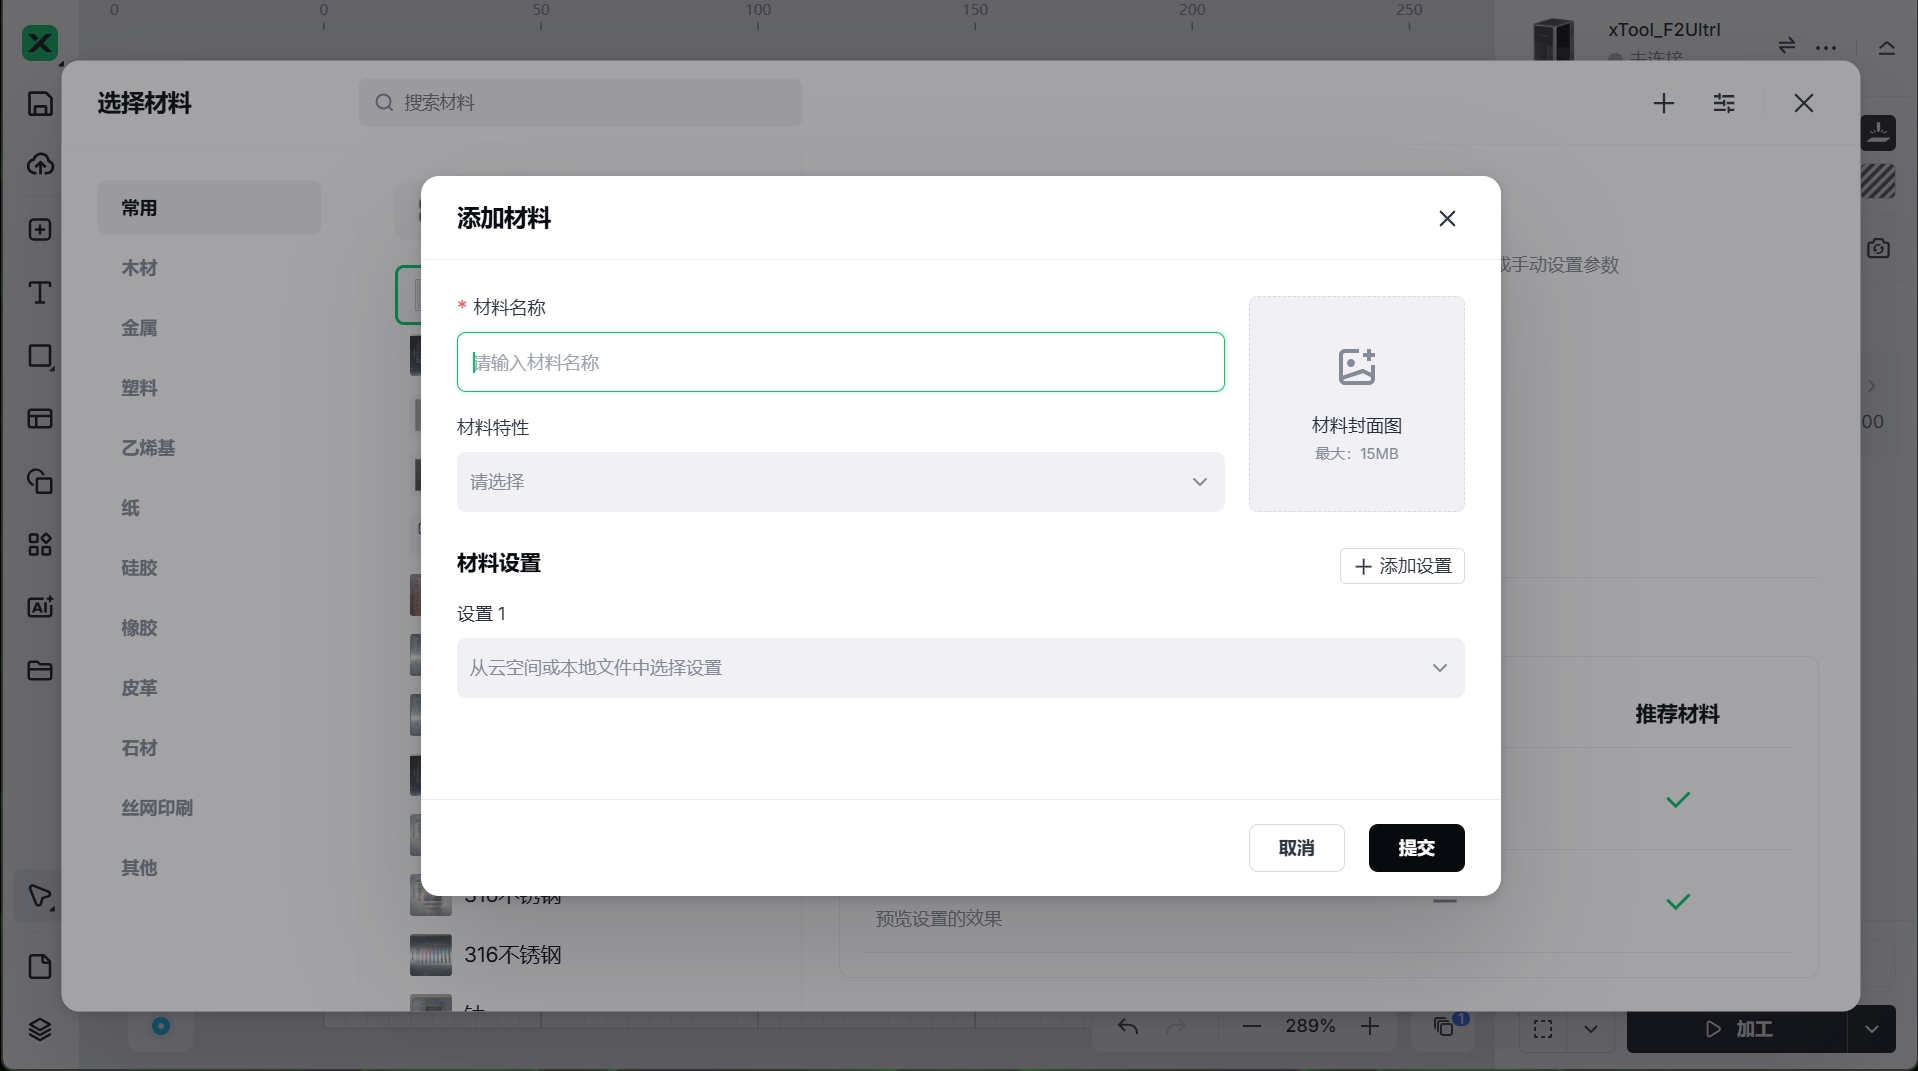
Task: Click the material cover image upload icon
Action: click(1356, 367)
